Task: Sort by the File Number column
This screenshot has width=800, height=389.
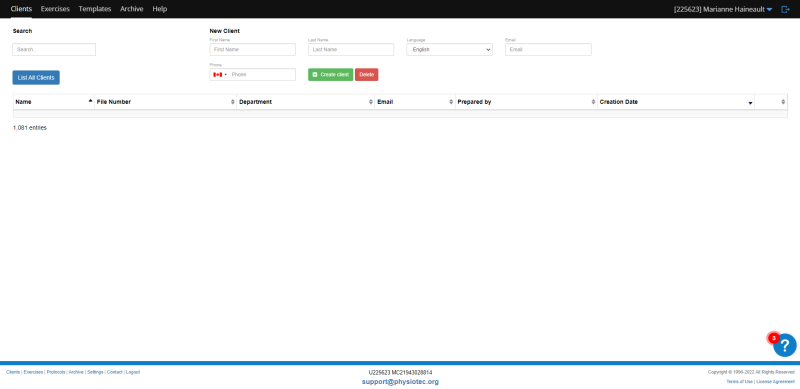Action: point(165,102)
